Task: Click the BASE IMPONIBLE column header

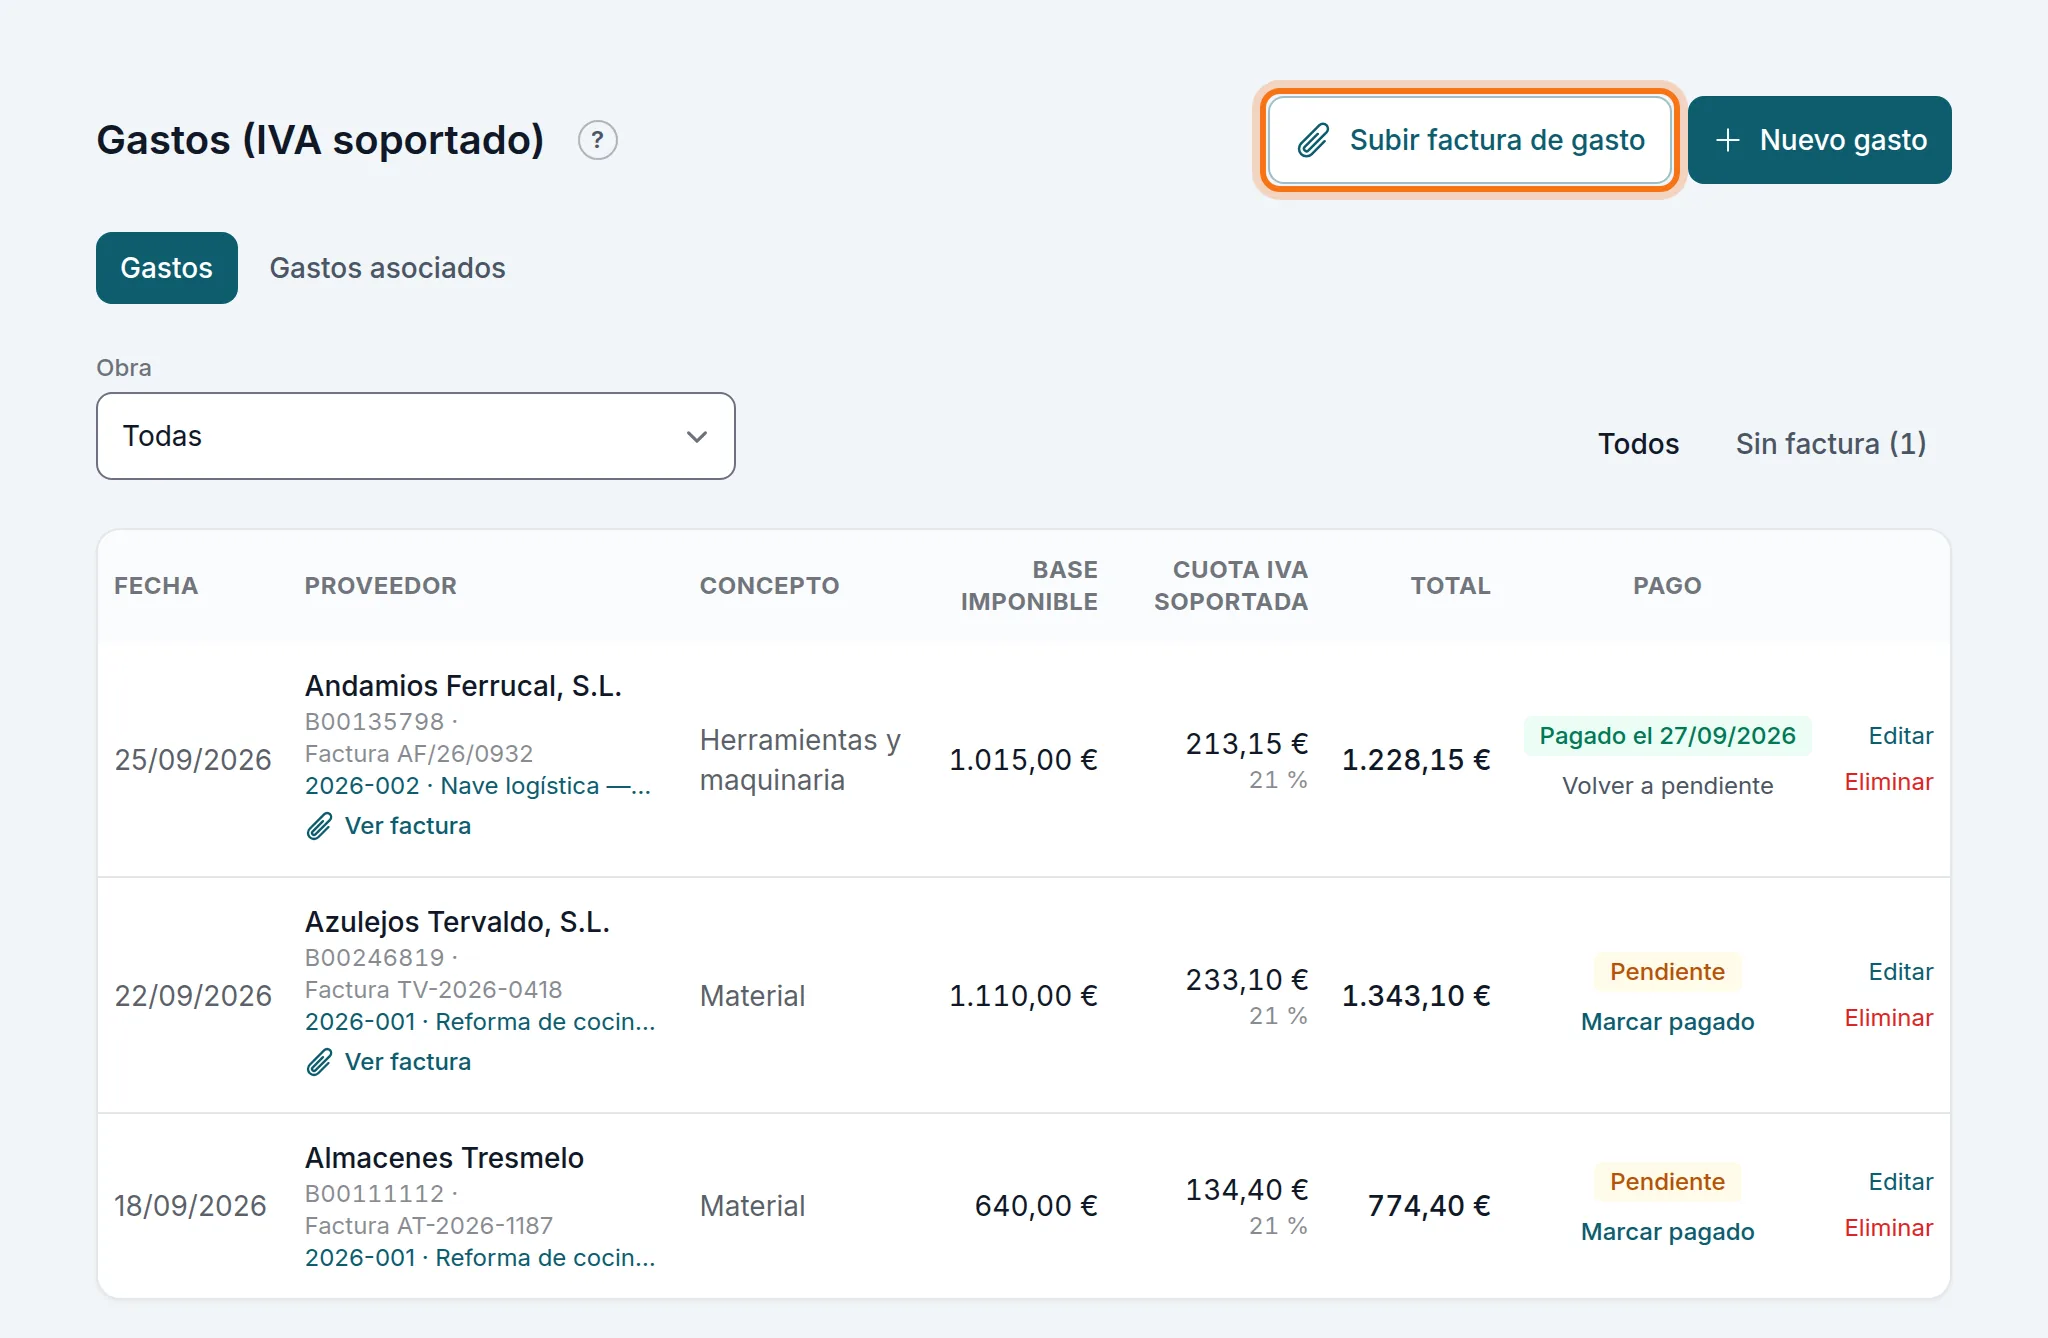Action: tap(1029, 586)
